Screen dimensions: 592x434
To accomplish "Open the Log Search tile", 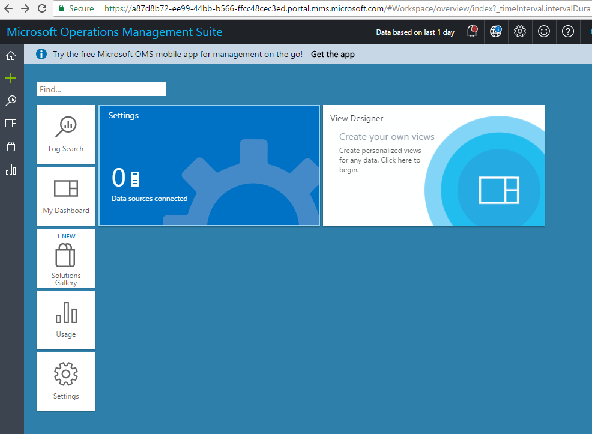I will [x=66, y=134].
